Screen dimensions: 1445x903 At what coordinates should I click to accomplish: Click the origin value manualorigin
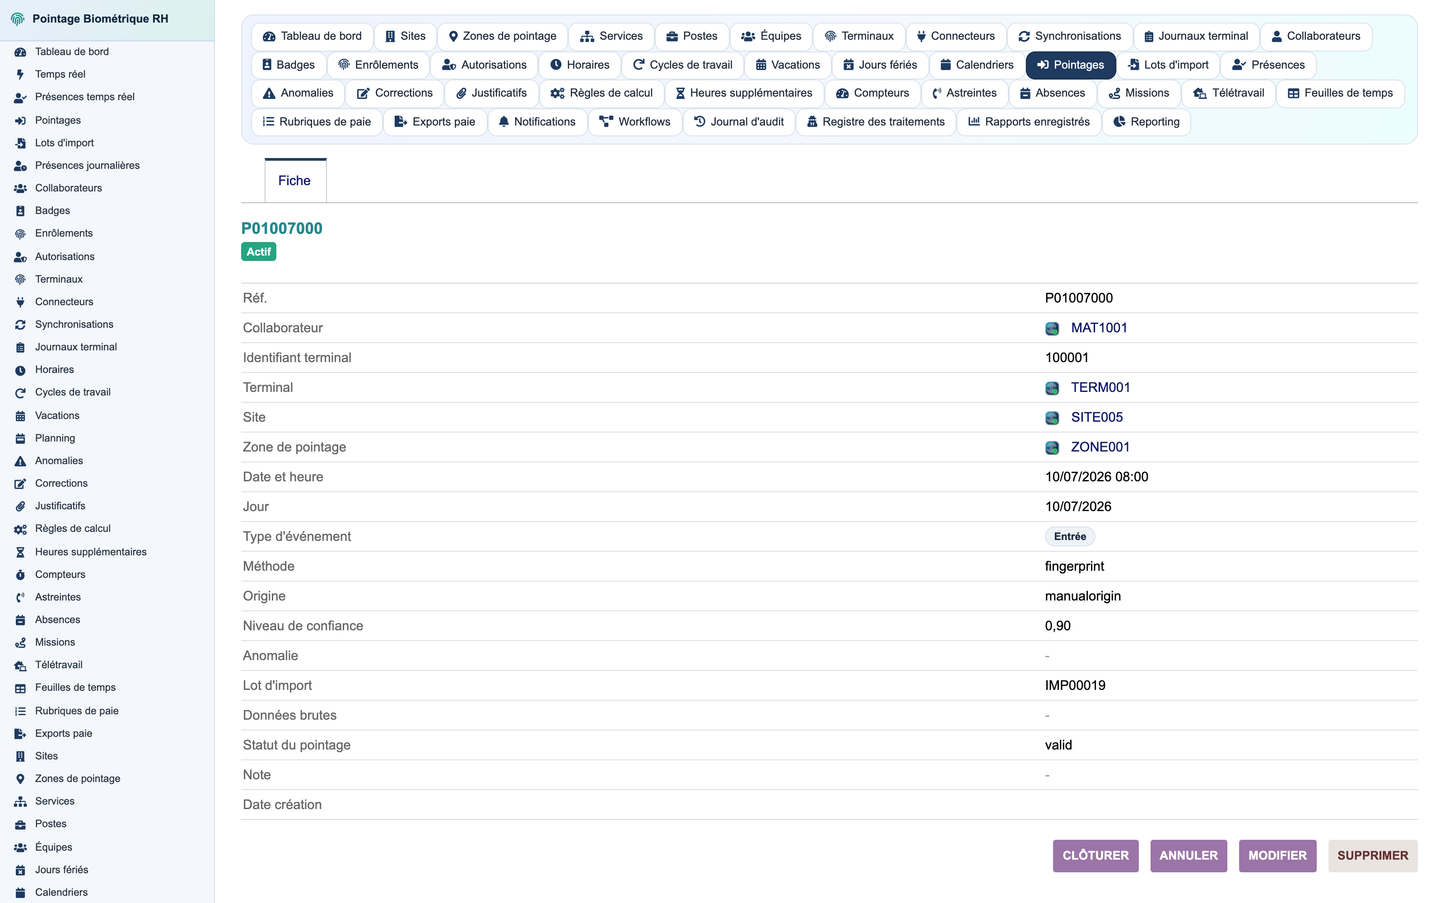pos(1083,597)
